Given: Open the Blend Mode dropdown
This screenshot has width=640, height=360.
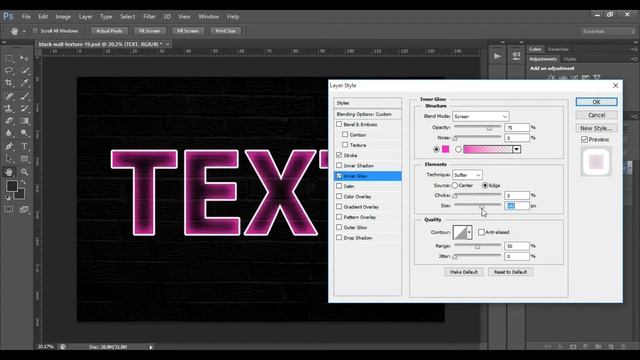Looking at the screenshot, I should pyautogui.click(x=480, y=116).
